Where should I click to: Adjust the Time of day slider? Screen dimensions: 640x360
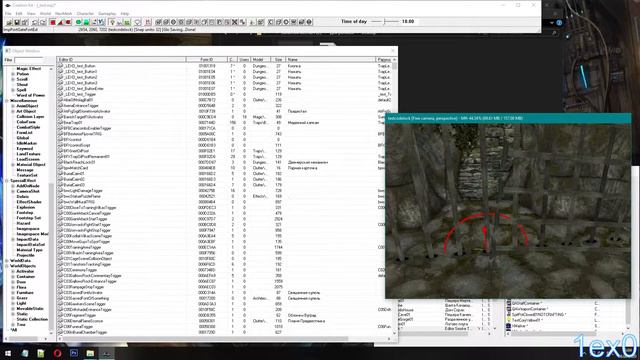[384, 22]
